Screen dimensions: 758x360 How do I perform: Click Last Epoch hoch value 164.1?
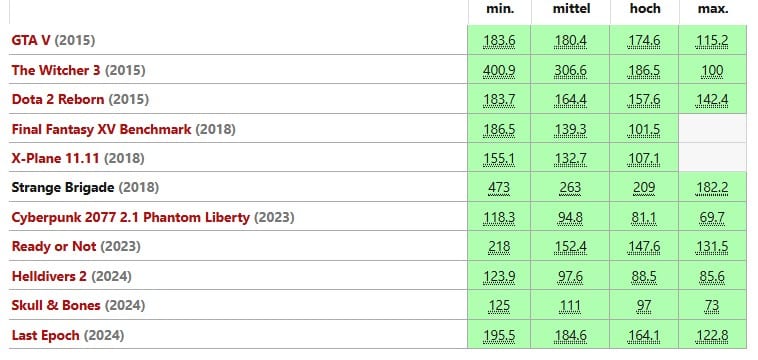(x=644, y=336)
